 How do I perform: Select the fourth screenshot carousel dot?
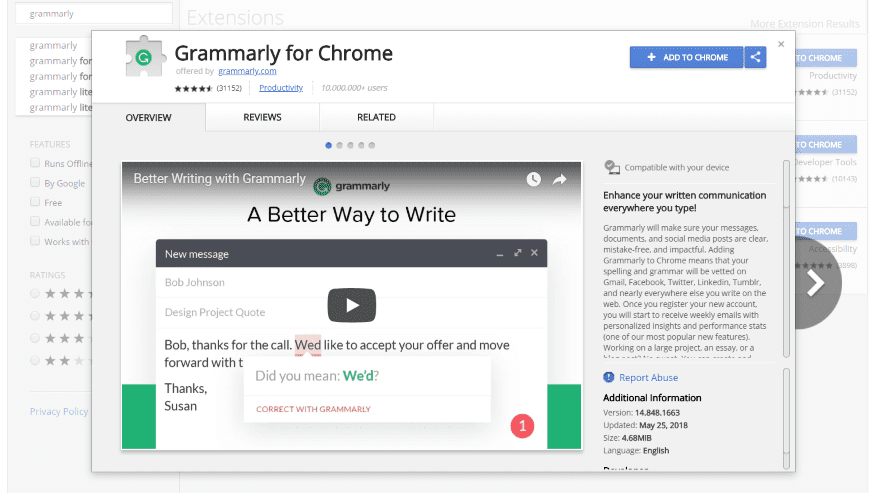pyautogui.click(x=361, y=145)
